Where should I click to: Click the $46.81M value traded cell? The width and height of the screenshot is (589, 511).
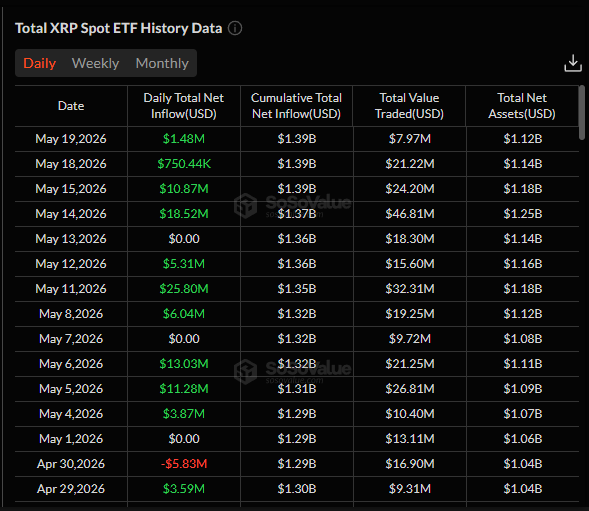(x=410, y=214)
